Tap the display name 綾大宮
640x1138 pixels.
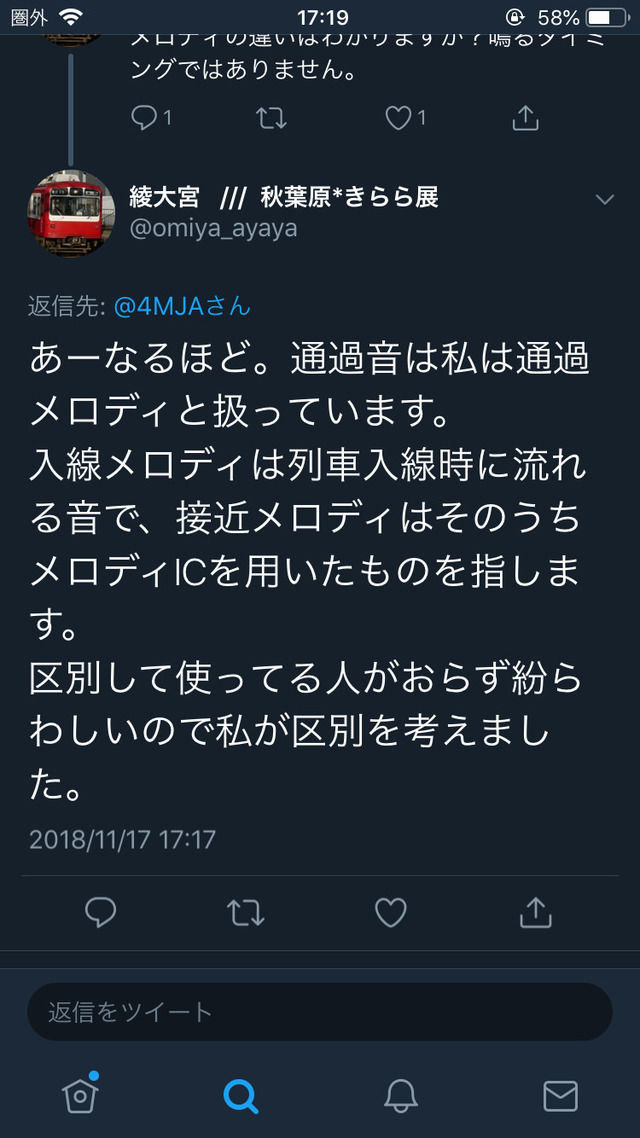[164, 197]
